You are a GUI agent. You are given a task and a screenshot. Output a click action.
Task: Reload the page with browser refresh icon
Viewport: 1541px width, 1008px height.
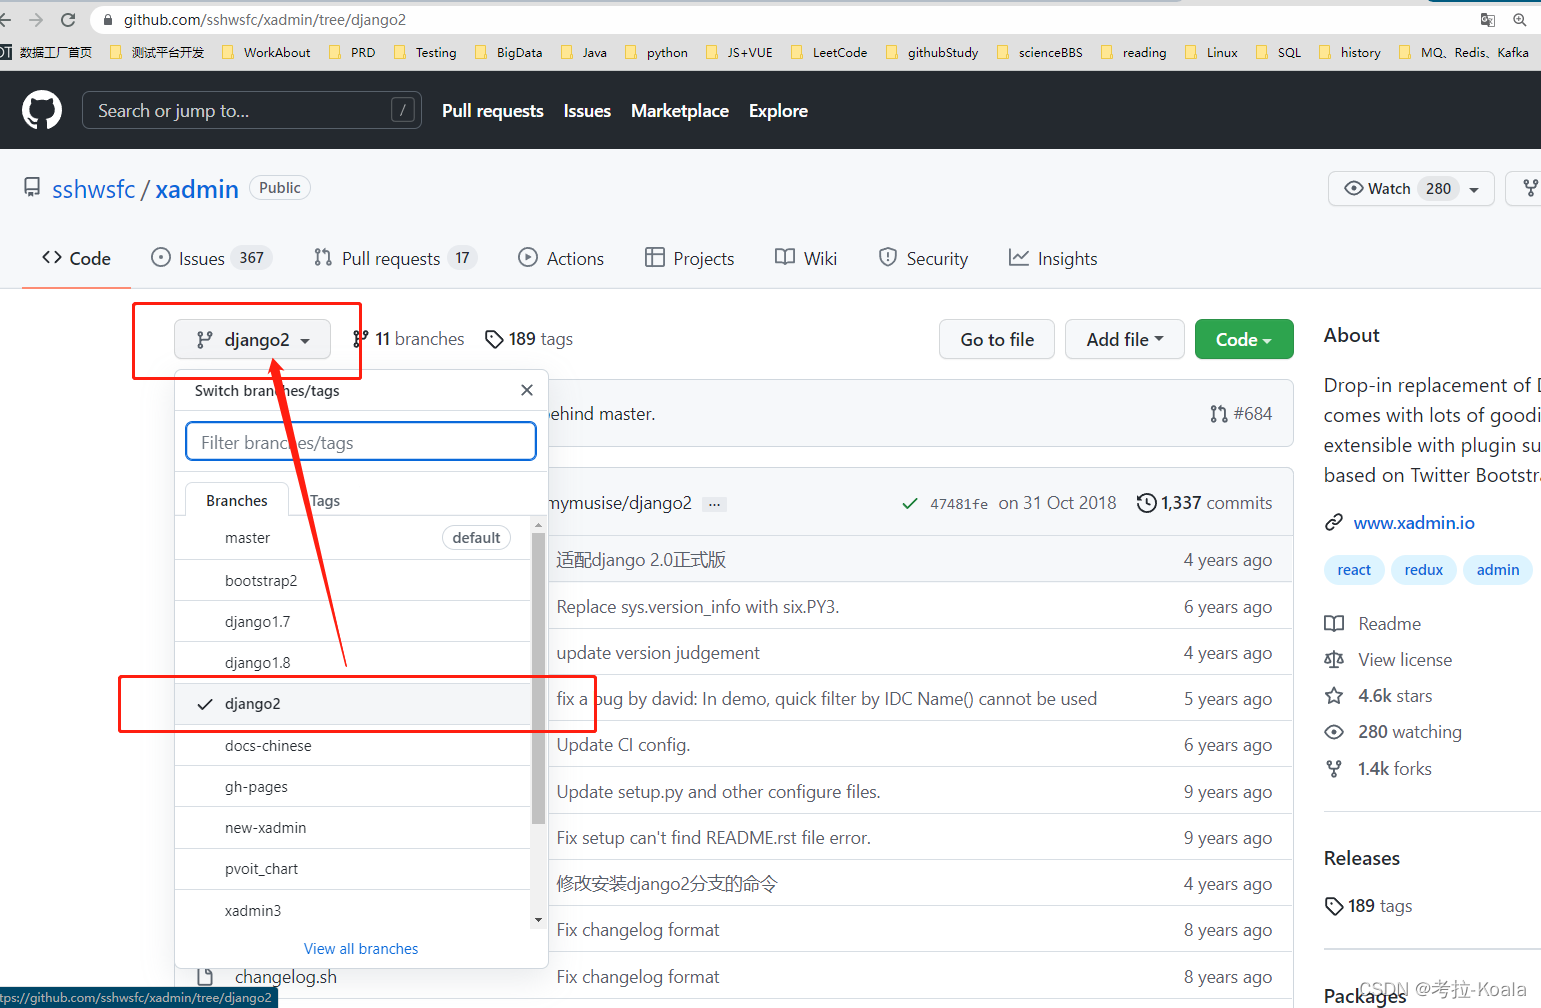68,20
